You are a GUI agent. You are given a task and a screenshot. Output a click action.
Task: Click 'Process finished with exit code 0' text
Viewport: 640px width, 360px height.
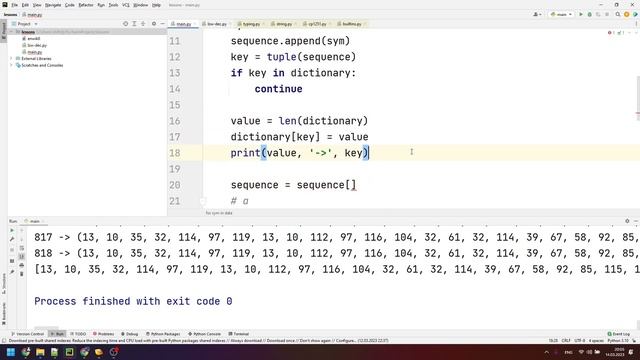coord(133,302)
